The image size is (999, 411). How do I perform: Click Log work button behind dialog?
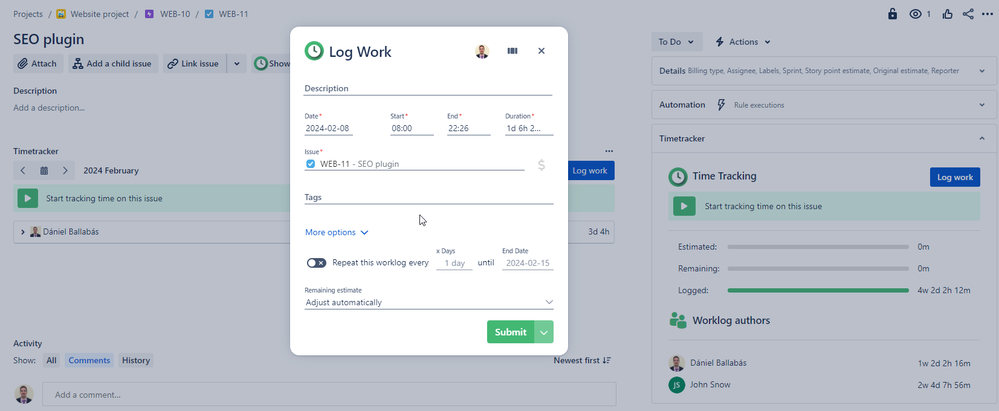pos(591,171)
